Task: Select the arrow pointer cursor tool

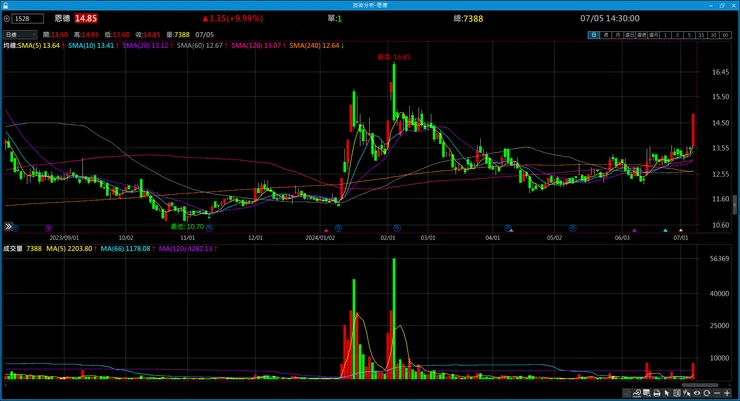Action: pos(667,393)
